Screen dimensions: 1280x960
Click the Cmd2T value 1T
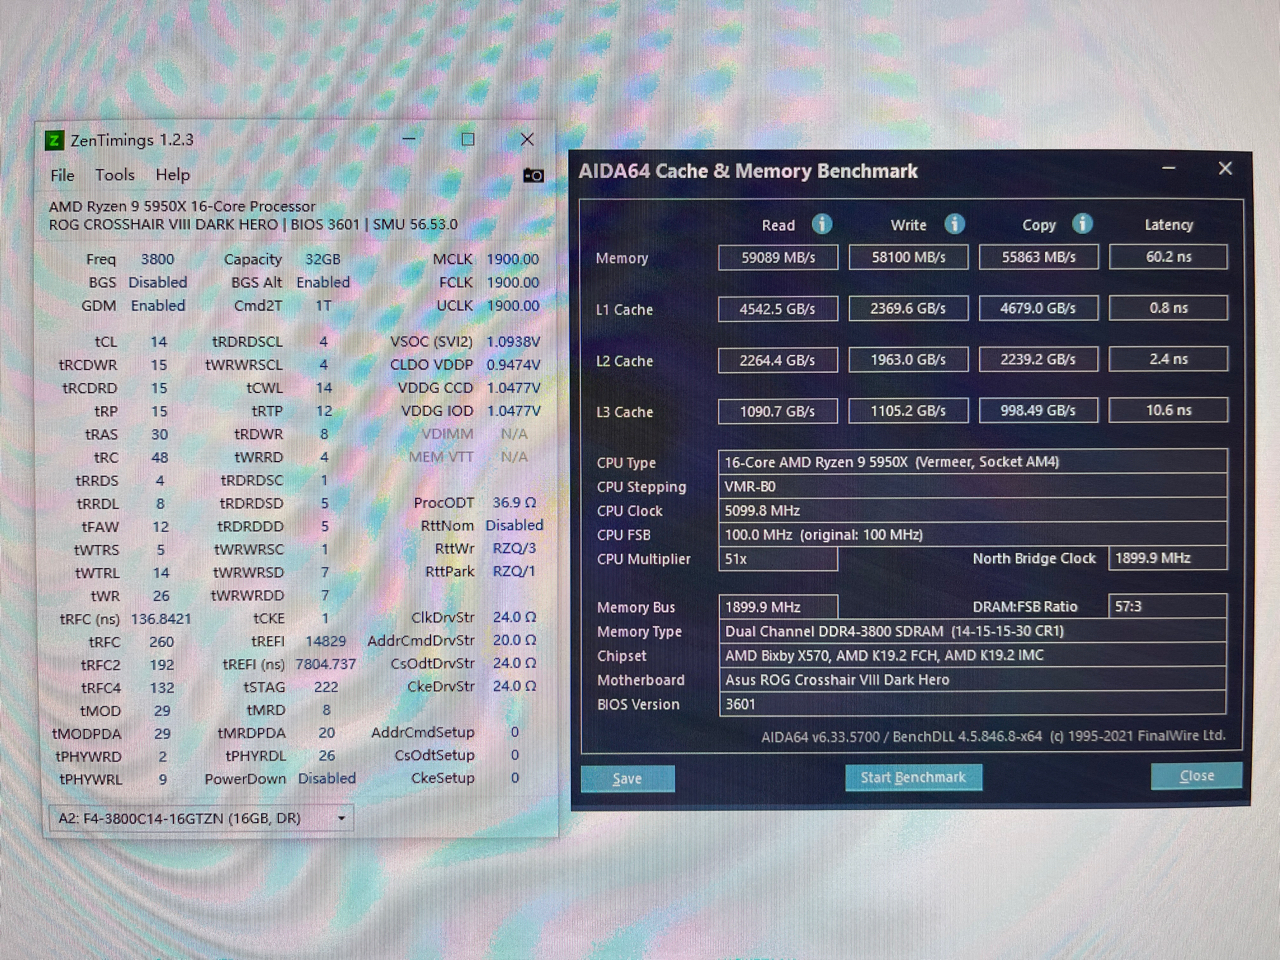324,306
